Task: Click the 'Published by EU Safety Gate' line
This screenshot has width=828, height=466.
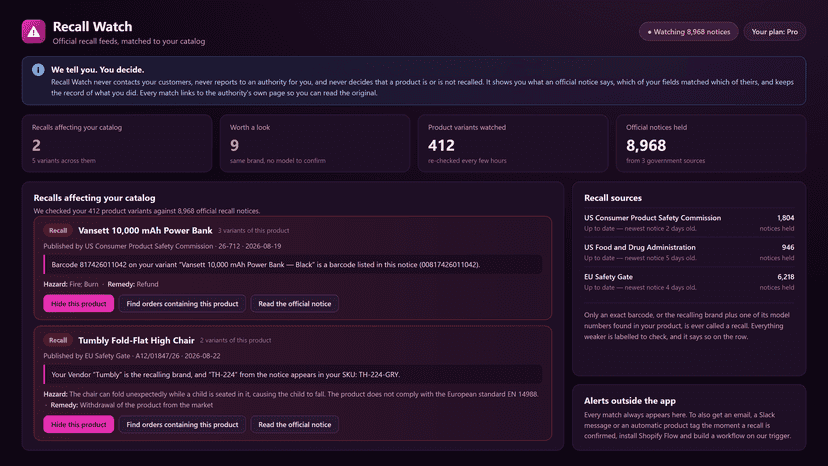Action: pos(132,356)
